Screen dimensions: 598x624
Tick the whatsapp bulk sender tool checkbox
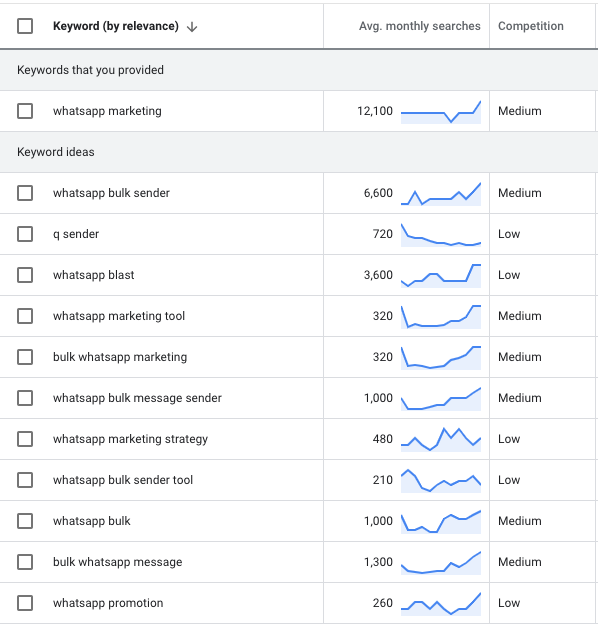click(25, 480)
